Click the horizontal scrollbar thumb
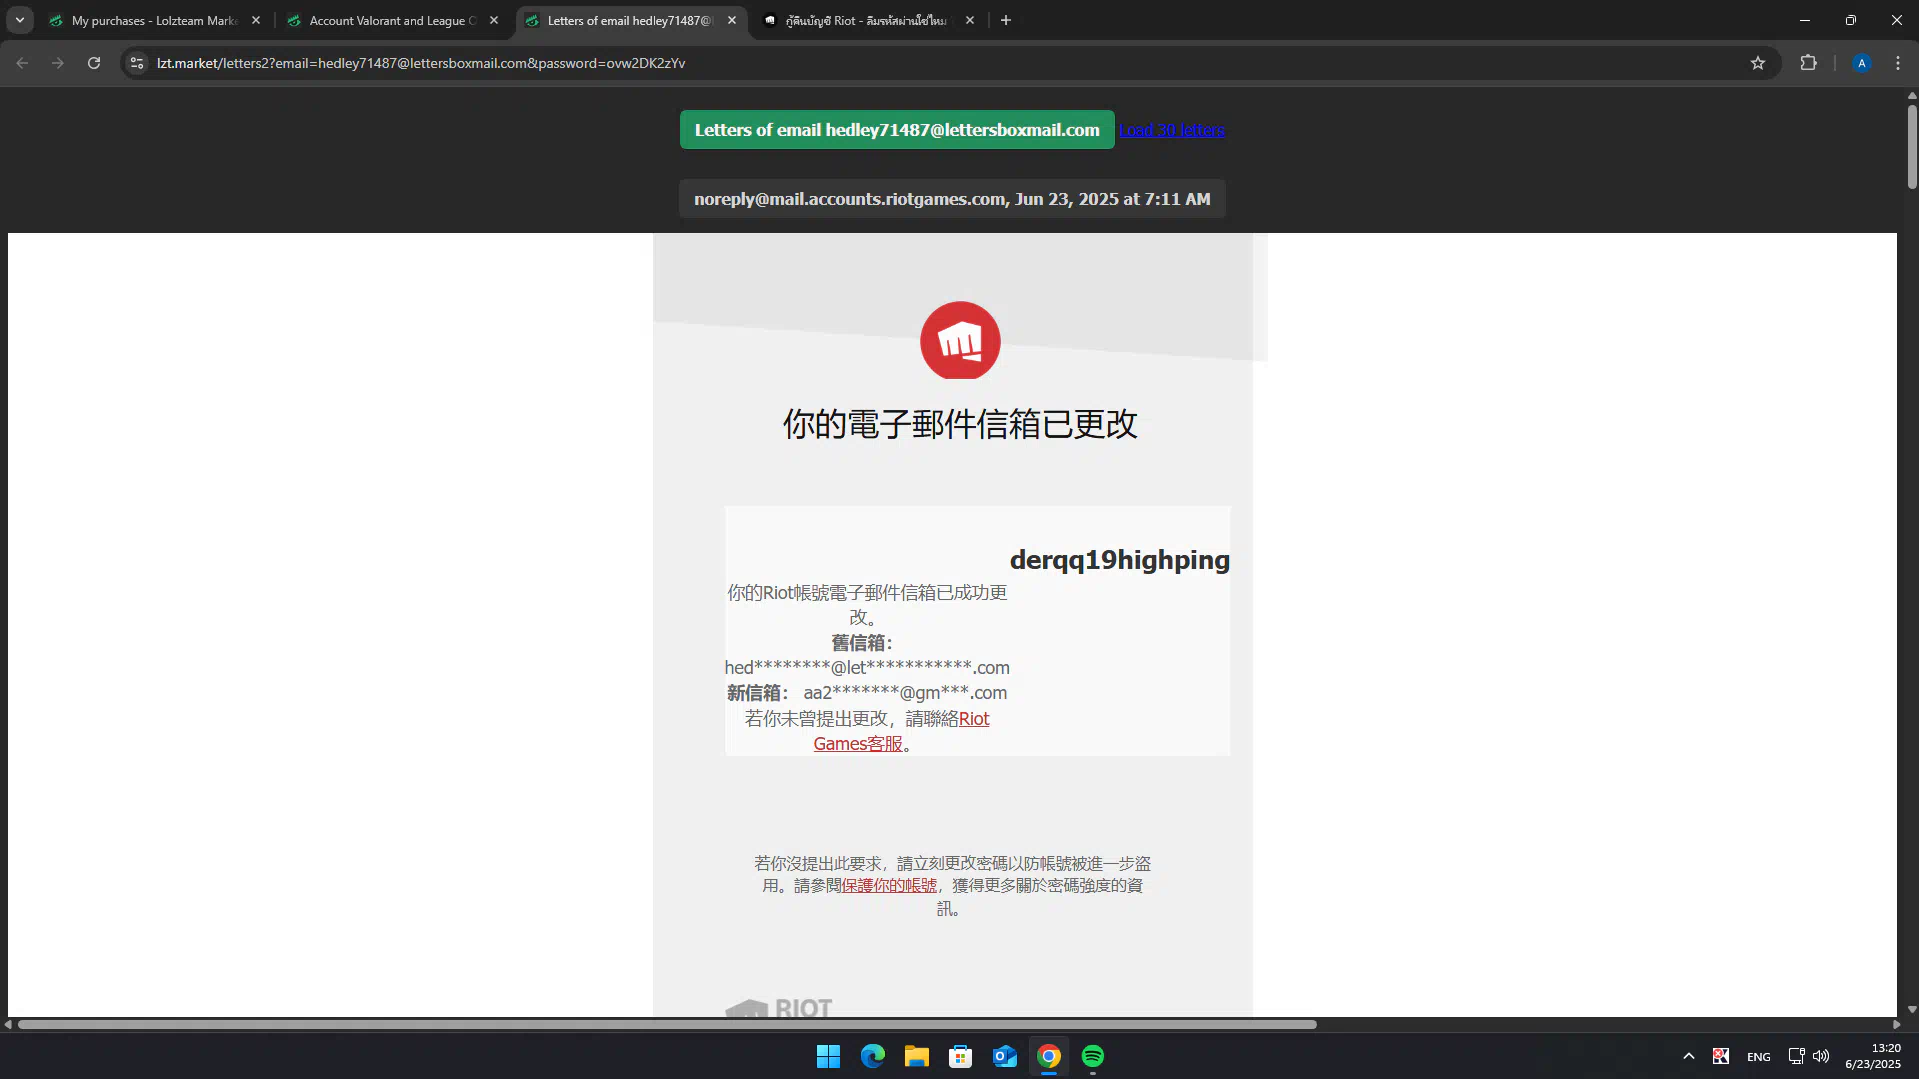This screenshot has height=1079, width=1919. pos(667,1024)
